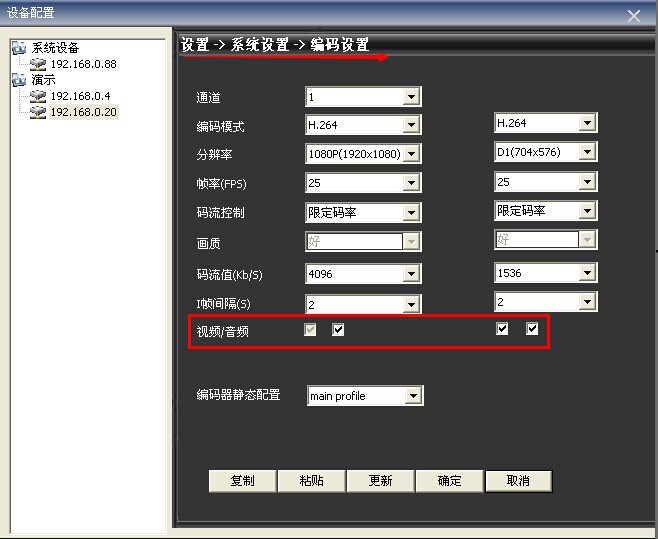Open main stream 帧率 25 dropdown
This screenshot has width=658, height=539.
(363, 183)
